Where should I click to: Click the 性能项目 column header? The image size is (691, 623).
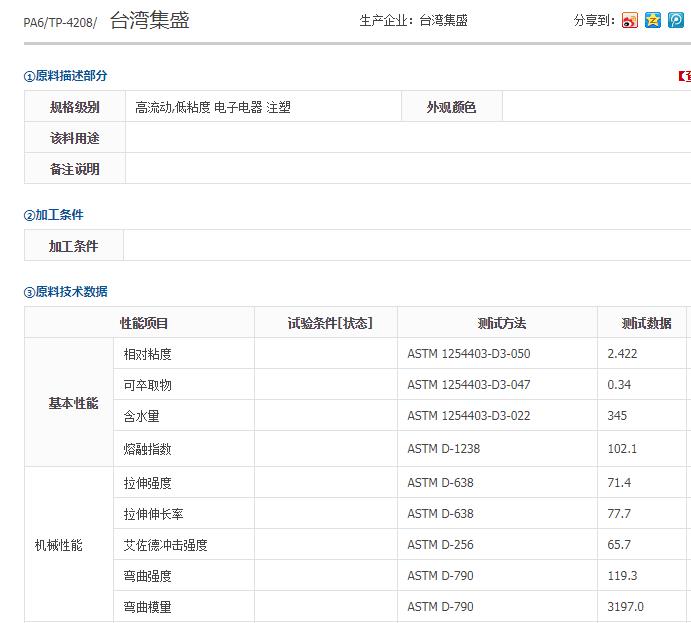(139, 323)
